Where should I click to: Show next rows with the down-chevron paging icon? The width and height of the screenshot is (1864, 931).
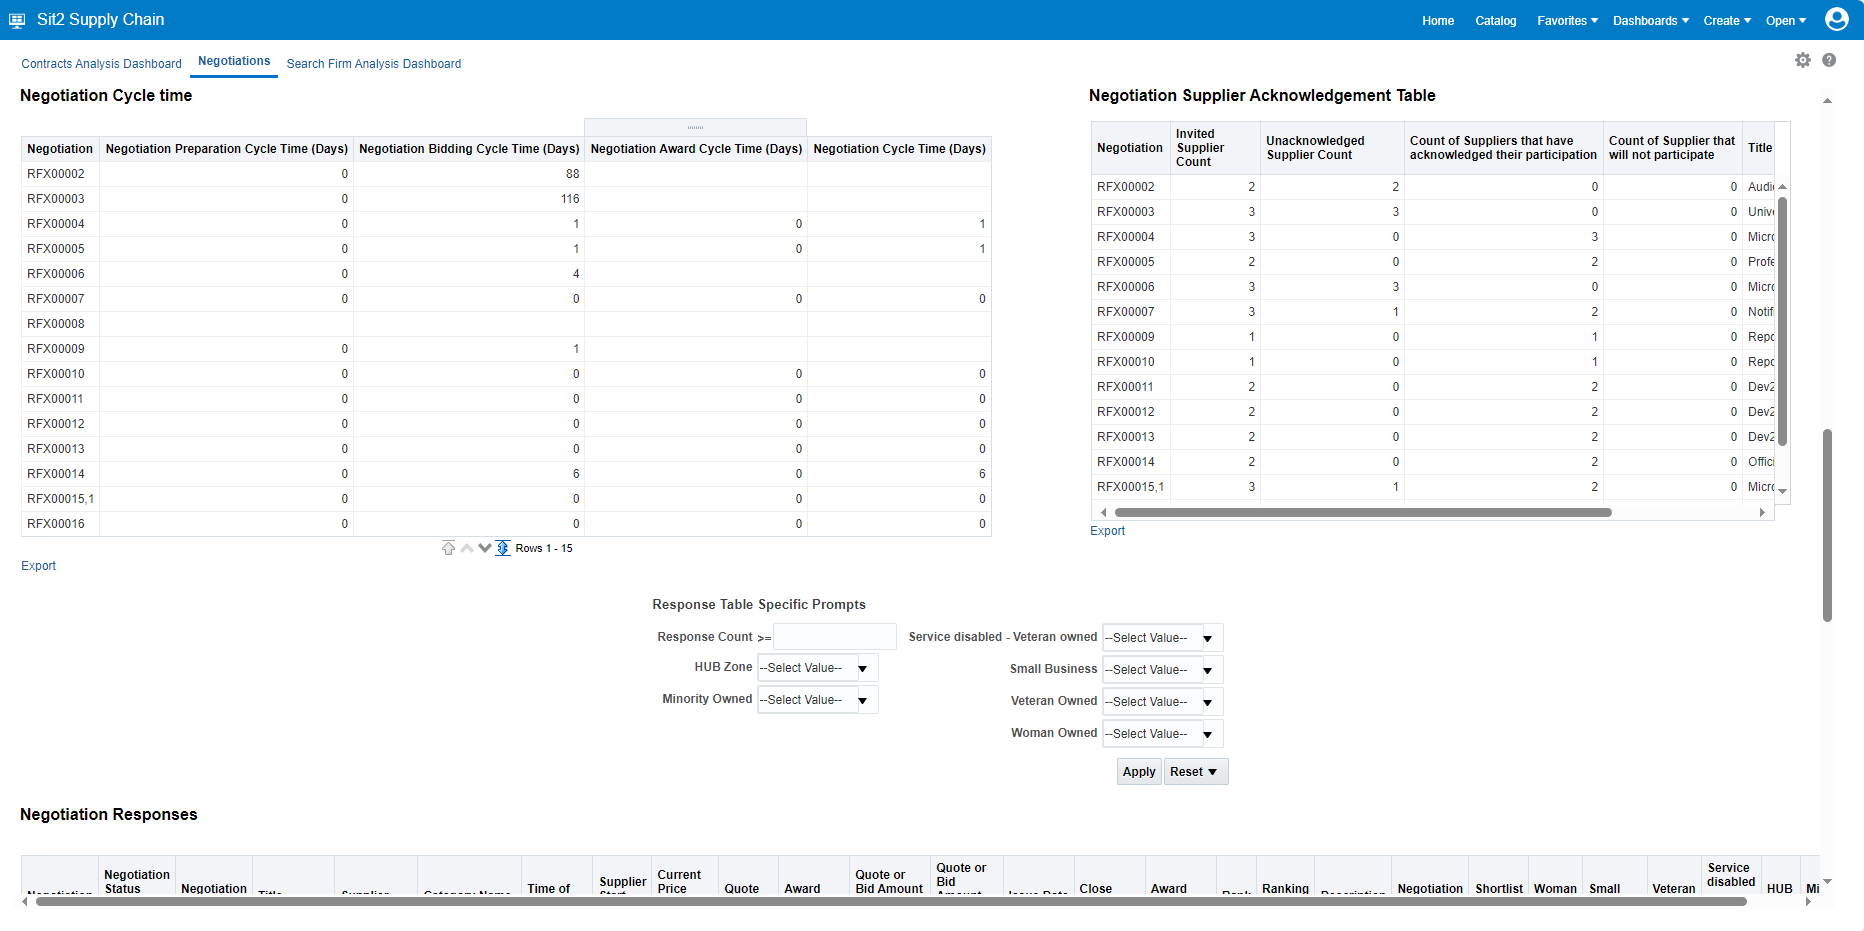485,547
